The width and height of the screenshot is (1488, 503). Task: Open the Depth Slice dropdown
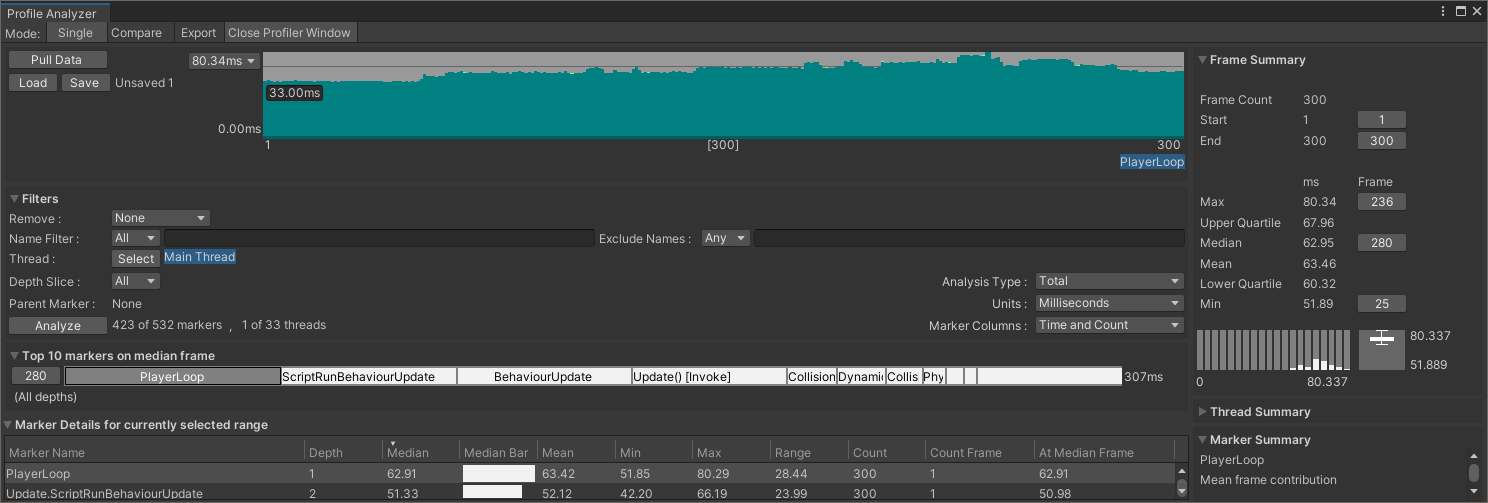click(136, 282)
